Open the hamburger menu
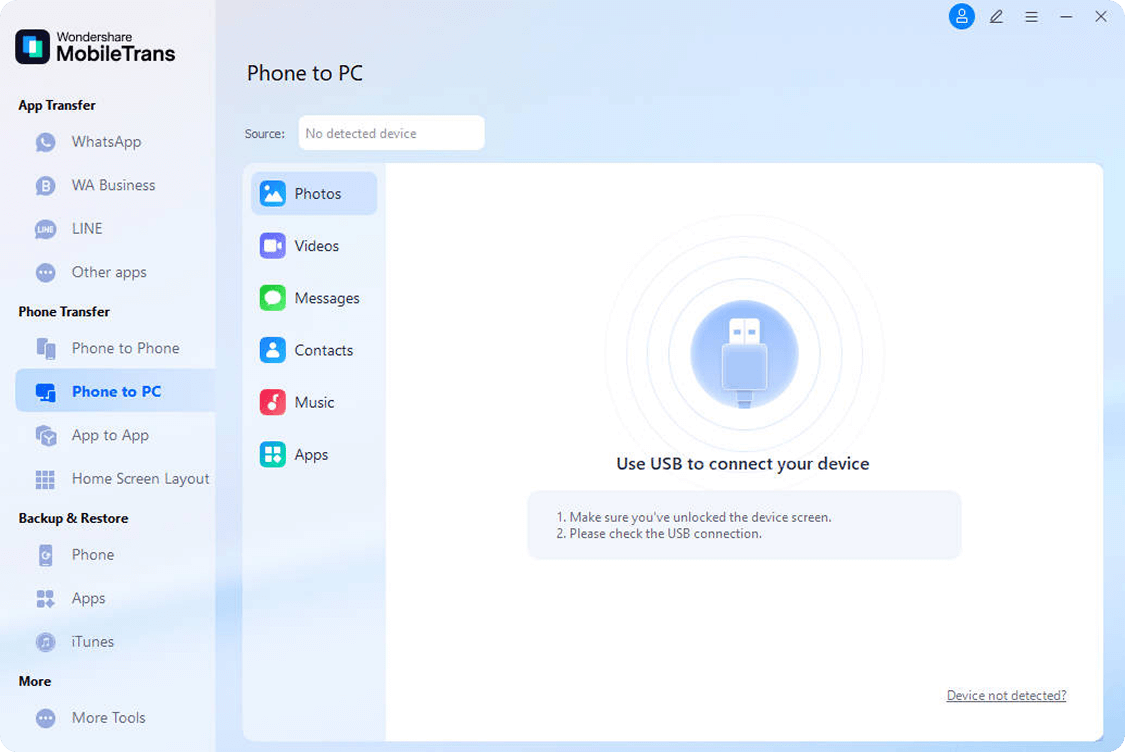The image size is (1125, 753). point(1031,17)
